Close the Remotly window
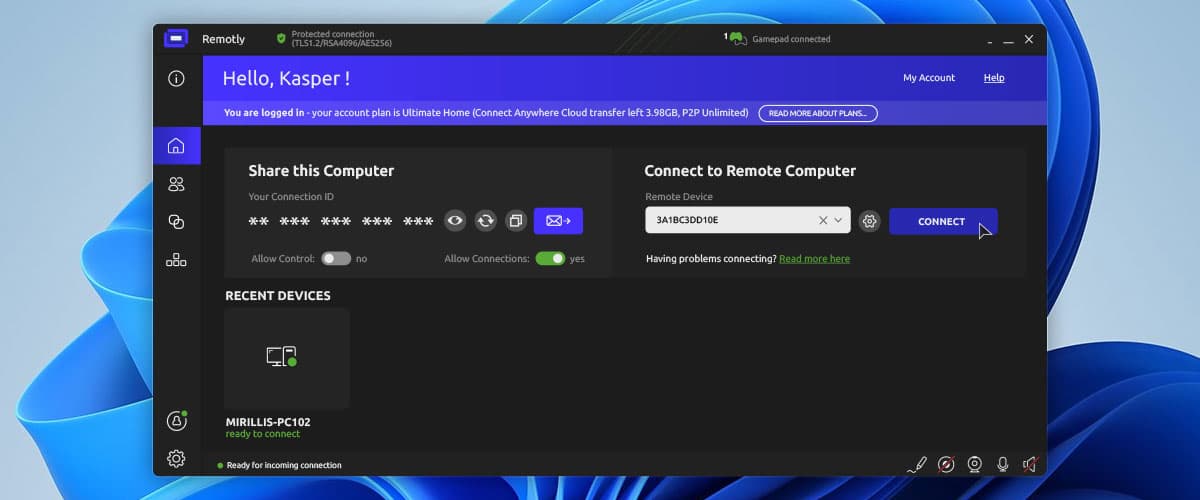Image resolution: width=1200 pixels, height=500 pixels. (x=1029, y=39)
